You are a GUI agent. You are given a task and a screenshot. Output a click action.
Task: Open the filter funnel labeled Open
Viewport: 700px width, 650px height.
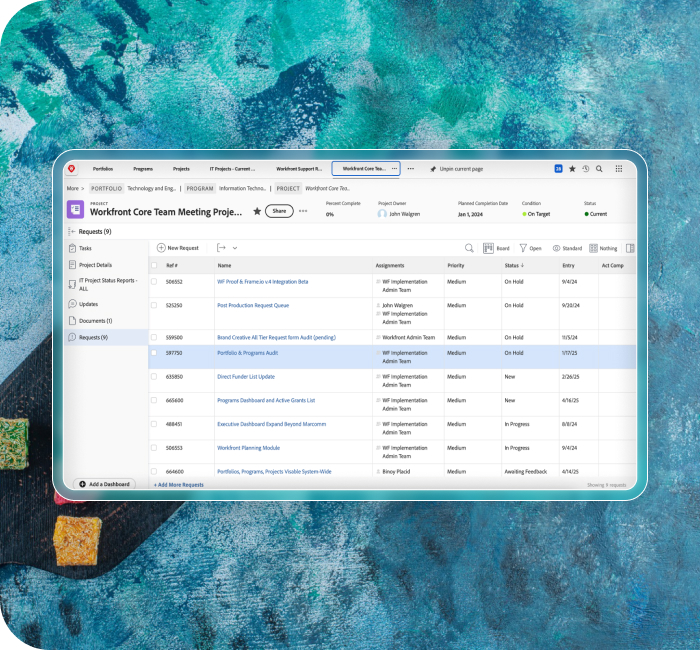coord(529,248)
